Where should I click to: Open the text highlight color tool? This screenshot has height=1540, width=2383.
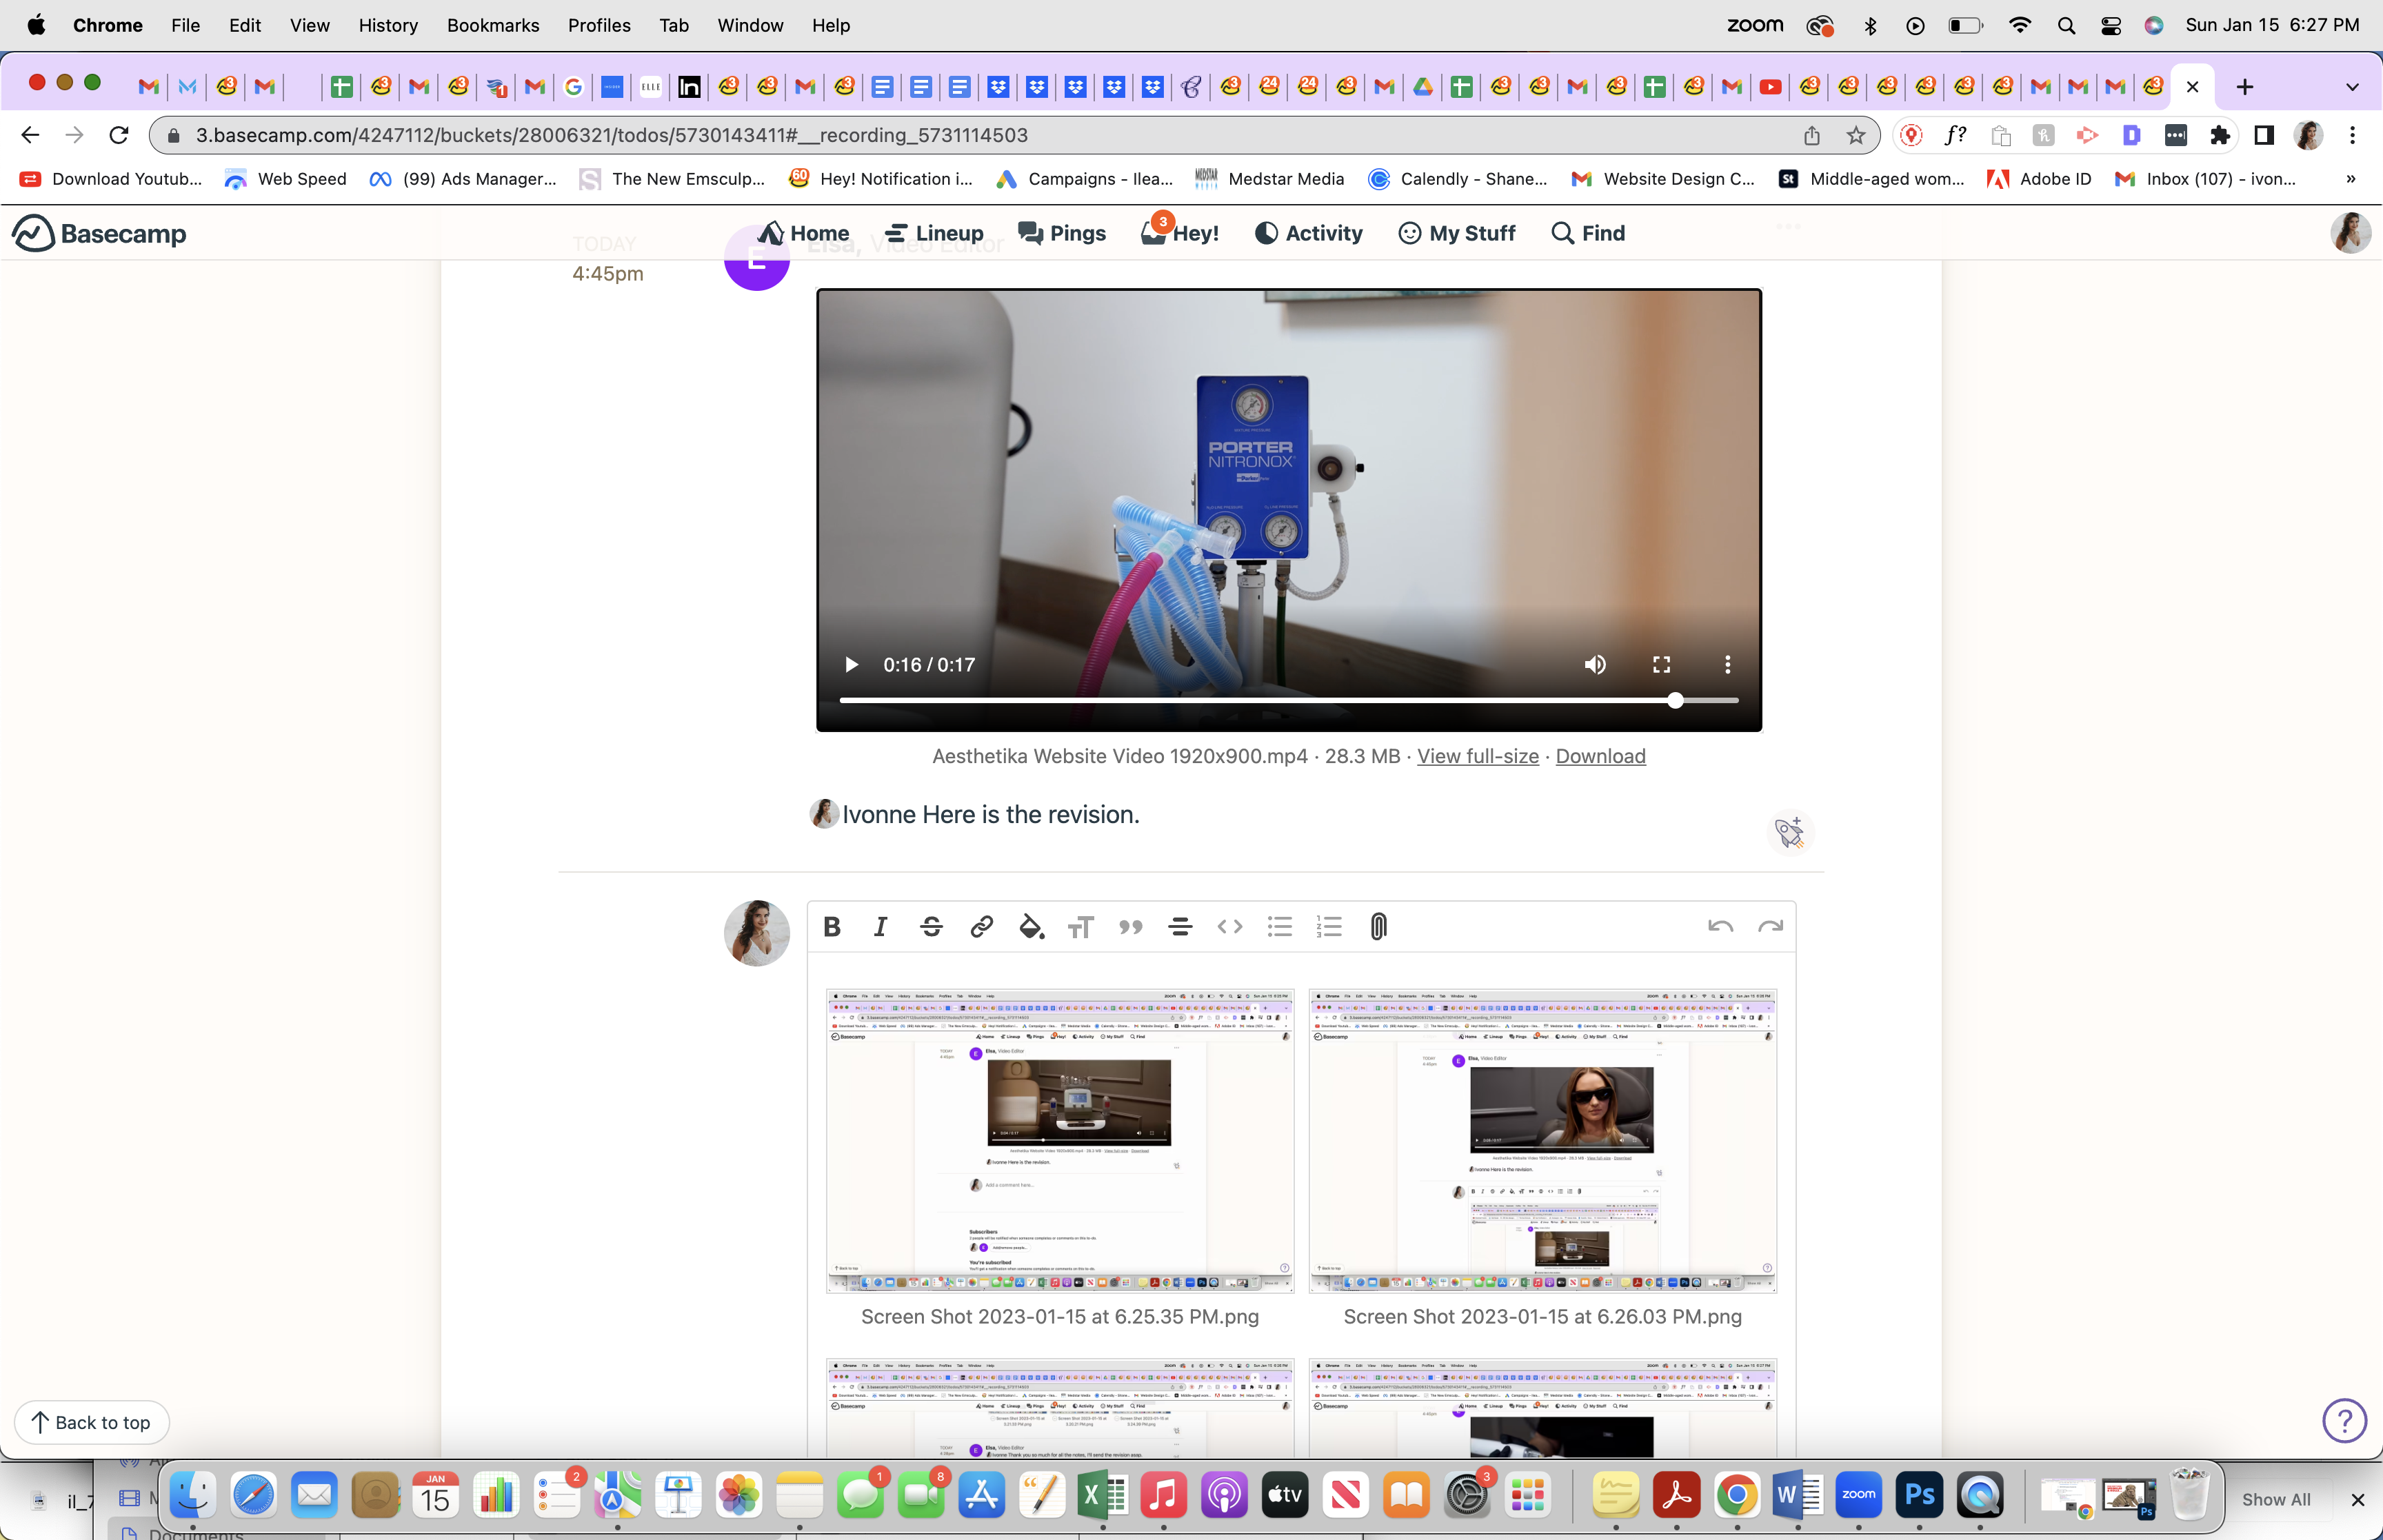point(1031,927)
